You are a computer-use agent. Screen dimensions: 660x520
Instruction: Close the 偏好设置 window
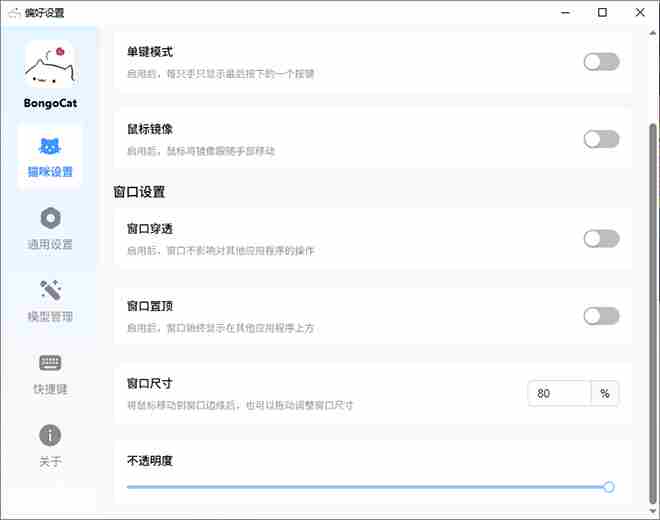640,13
